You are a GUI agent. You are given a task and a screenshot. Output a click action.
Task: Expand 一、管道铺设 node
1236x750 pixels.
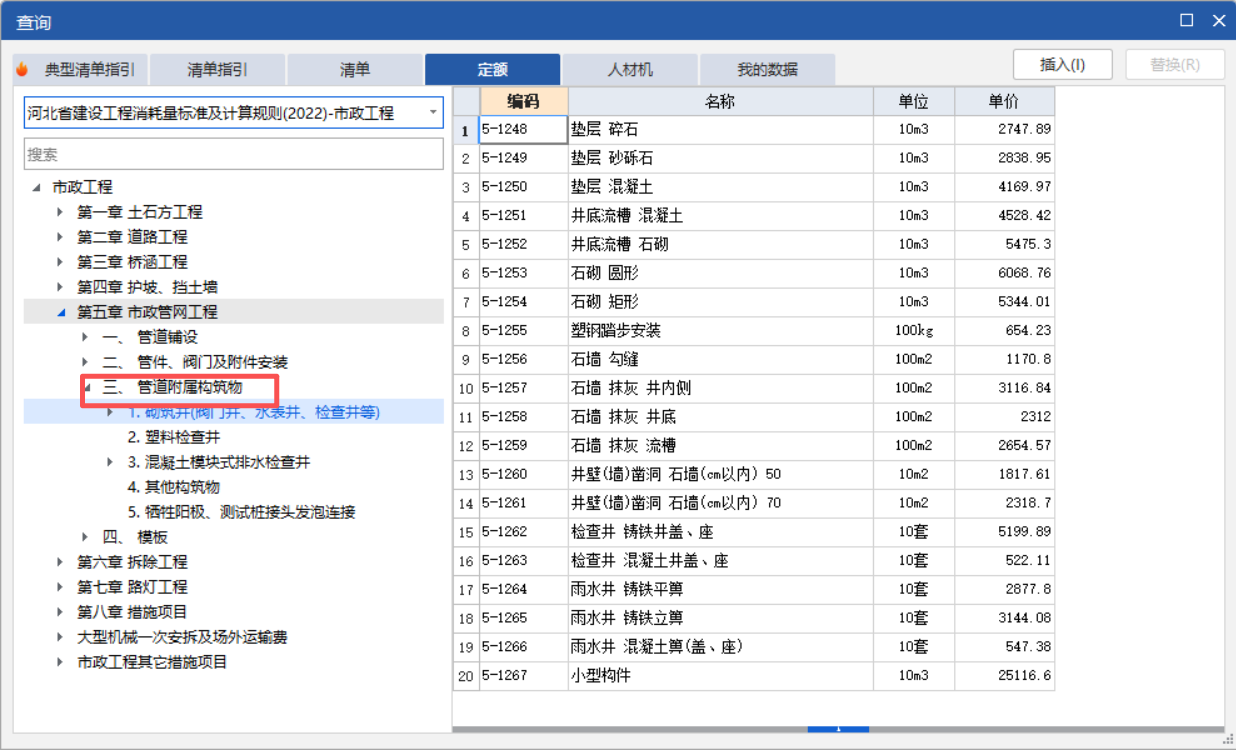click(x=85, y=337)
